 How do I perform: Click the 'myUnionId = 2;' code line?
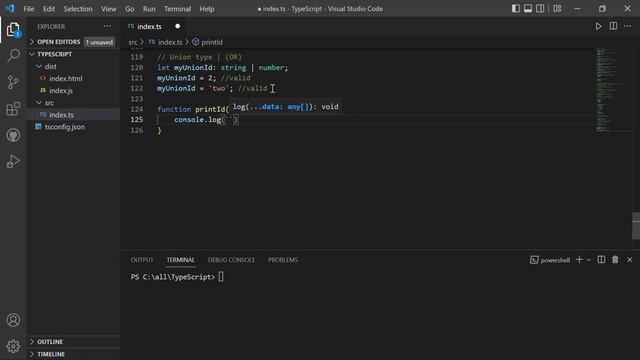click(187, 78)
